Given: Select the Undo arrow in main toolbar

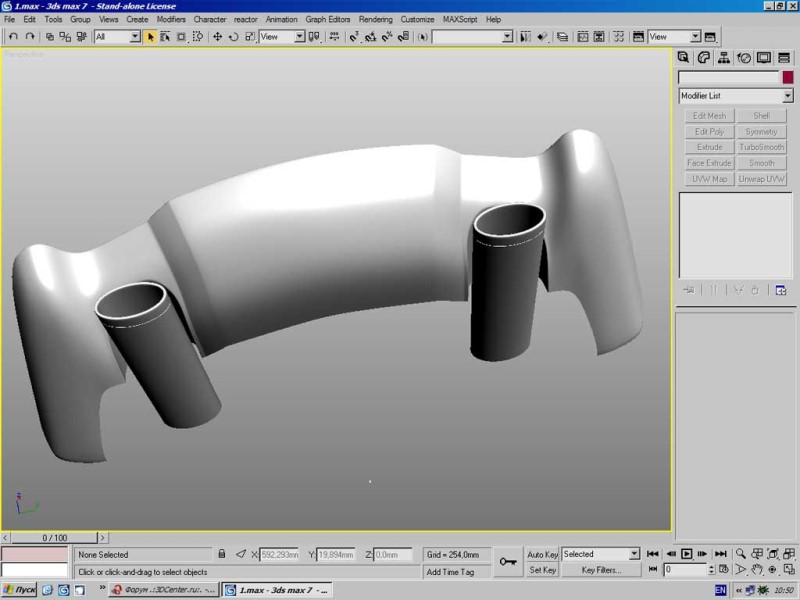Looking at the screenshot, I should click(x=13, y=37).
